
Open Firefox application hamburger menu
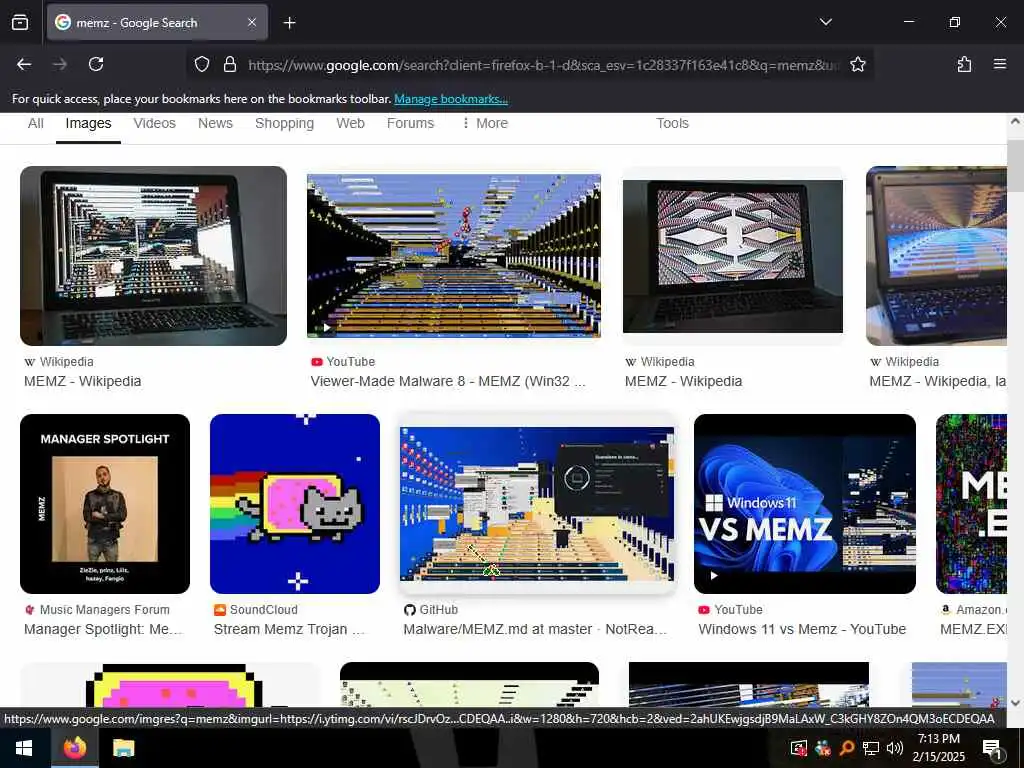[1000, 64]
